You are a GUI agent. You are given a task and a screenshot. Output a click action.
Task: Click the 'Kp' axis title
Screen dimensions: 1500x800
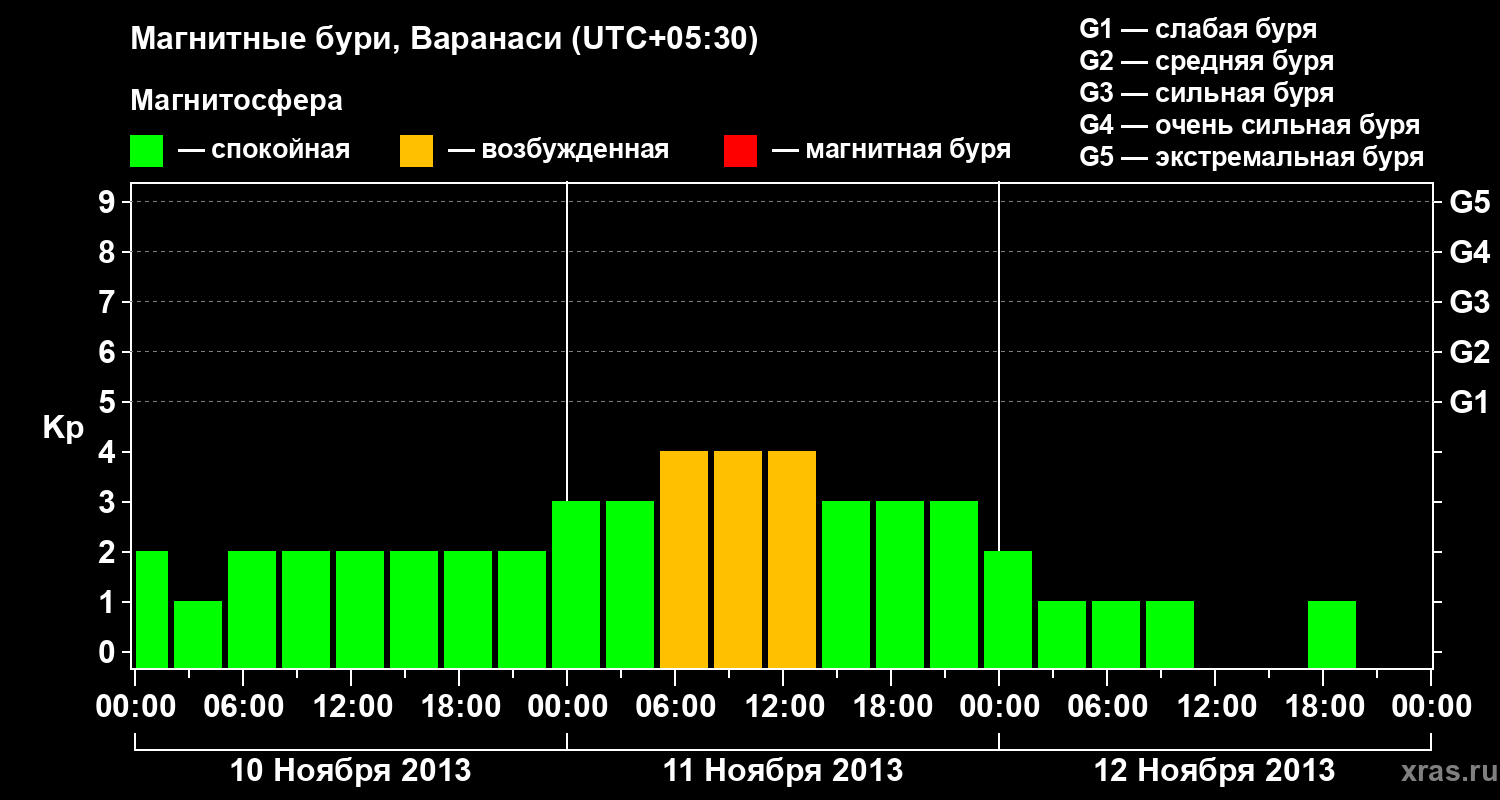pos(63,428)
